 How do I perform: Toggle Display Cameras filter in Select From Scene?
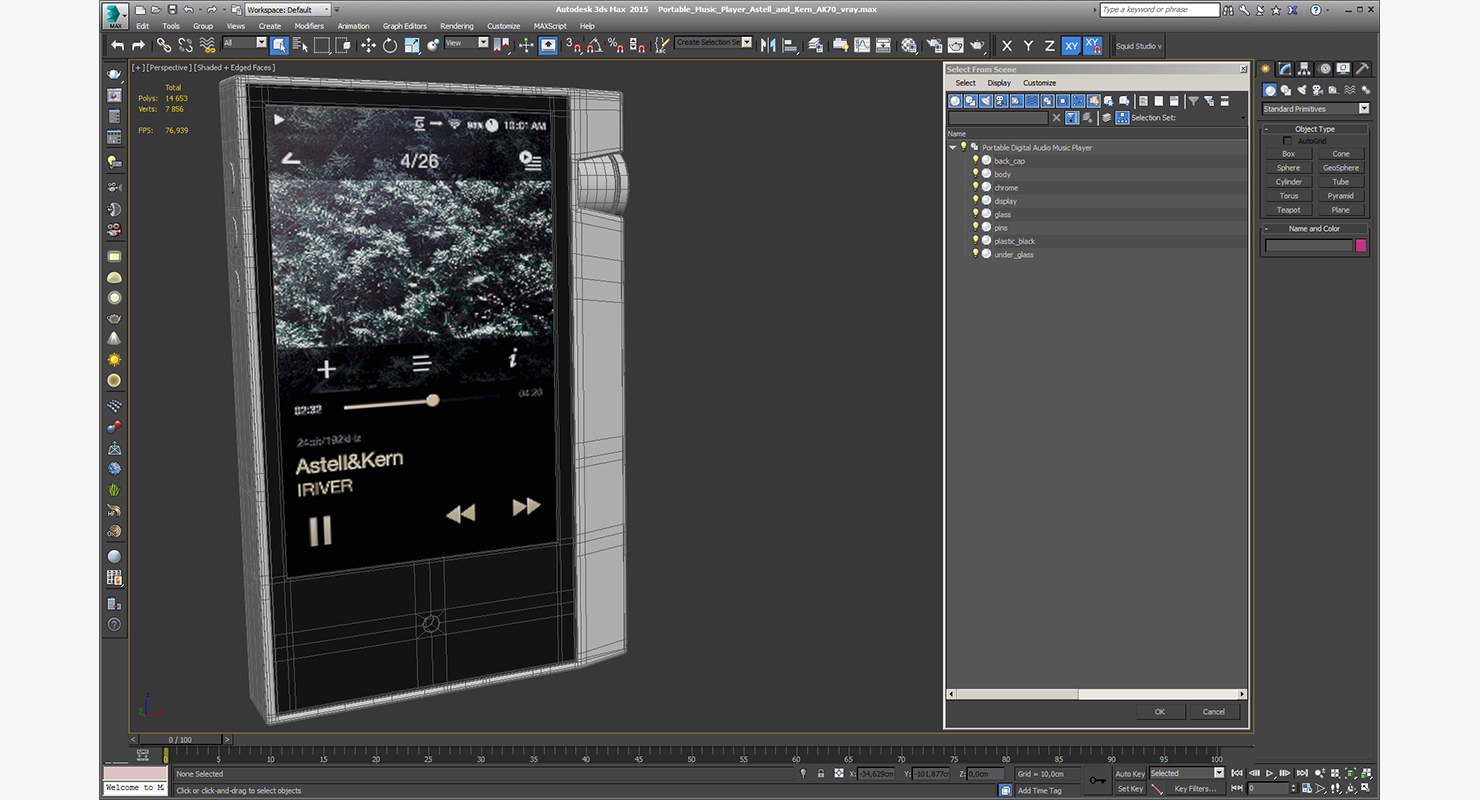point(1001,101)
